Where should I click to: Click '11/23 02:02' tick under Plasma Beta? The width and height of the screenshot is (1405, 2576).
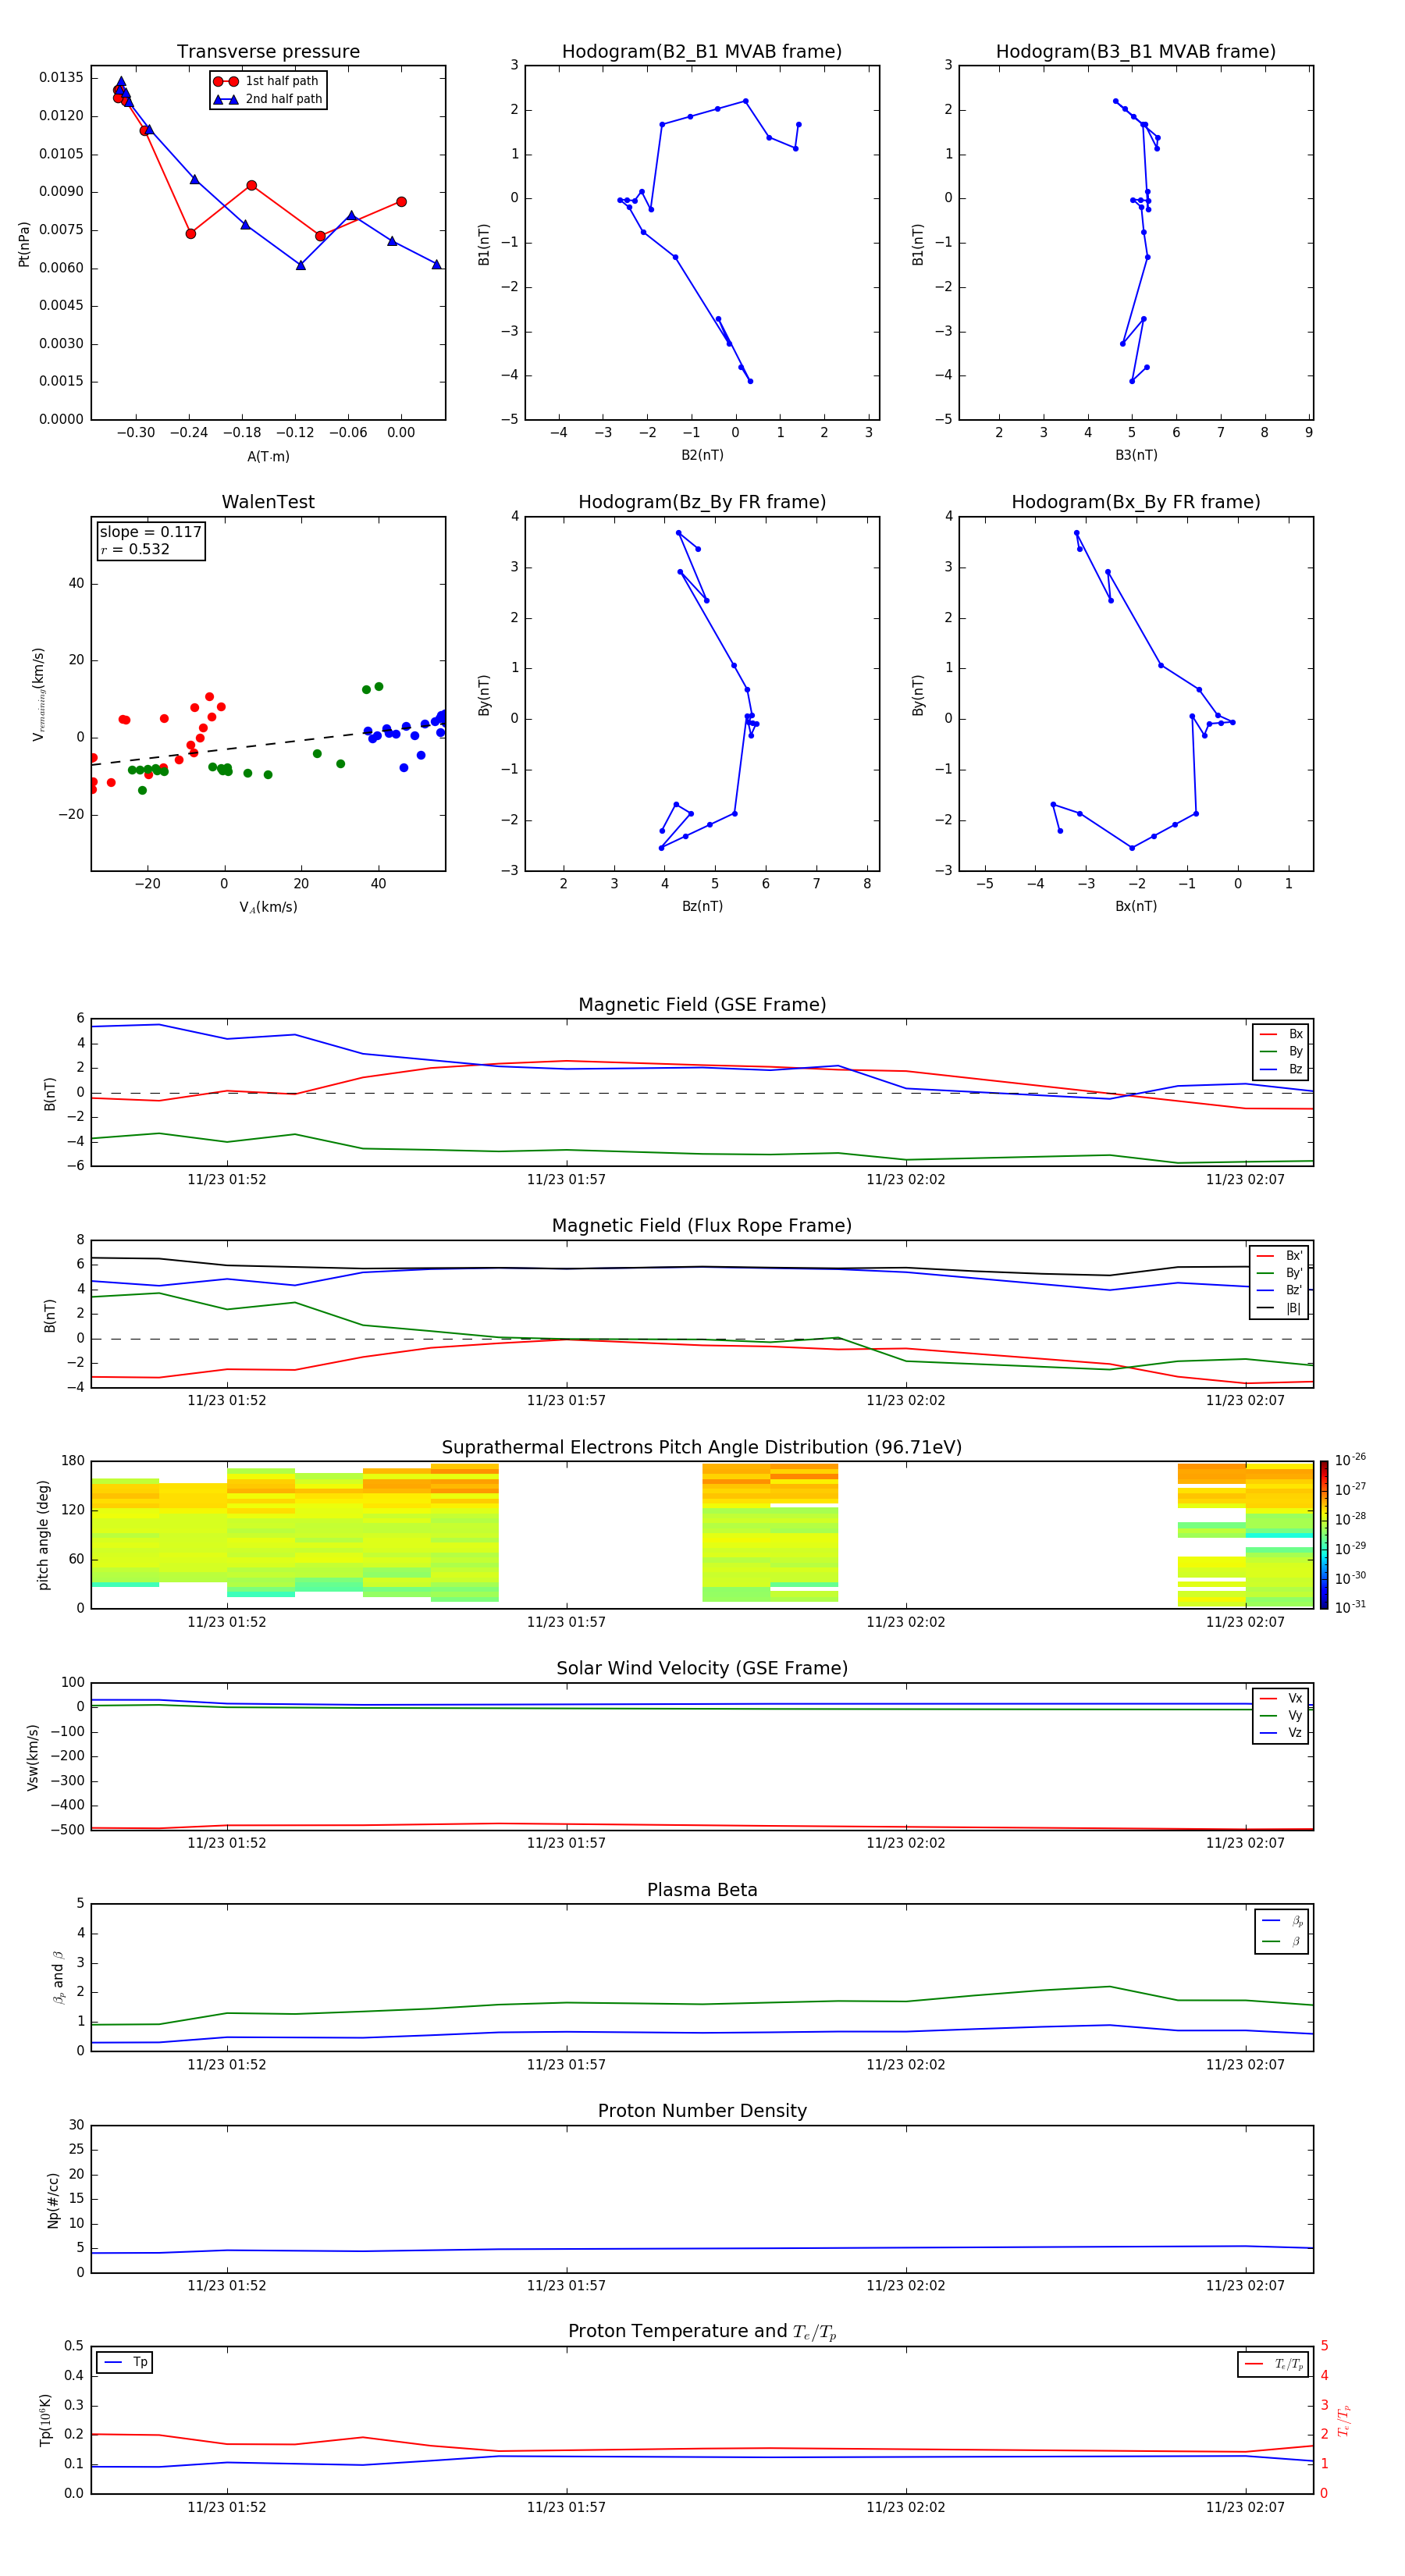905,2065
